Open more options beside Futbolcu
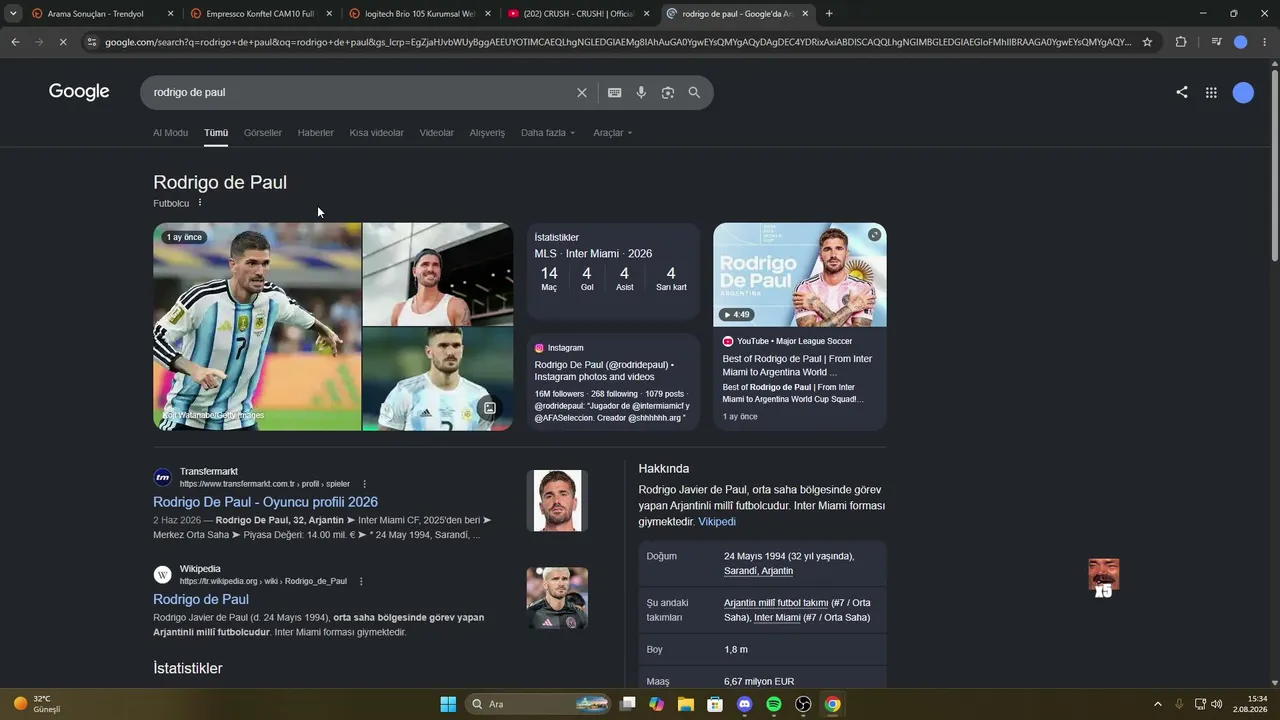Viewport: 1280px width, 720px height. [200, 203]
